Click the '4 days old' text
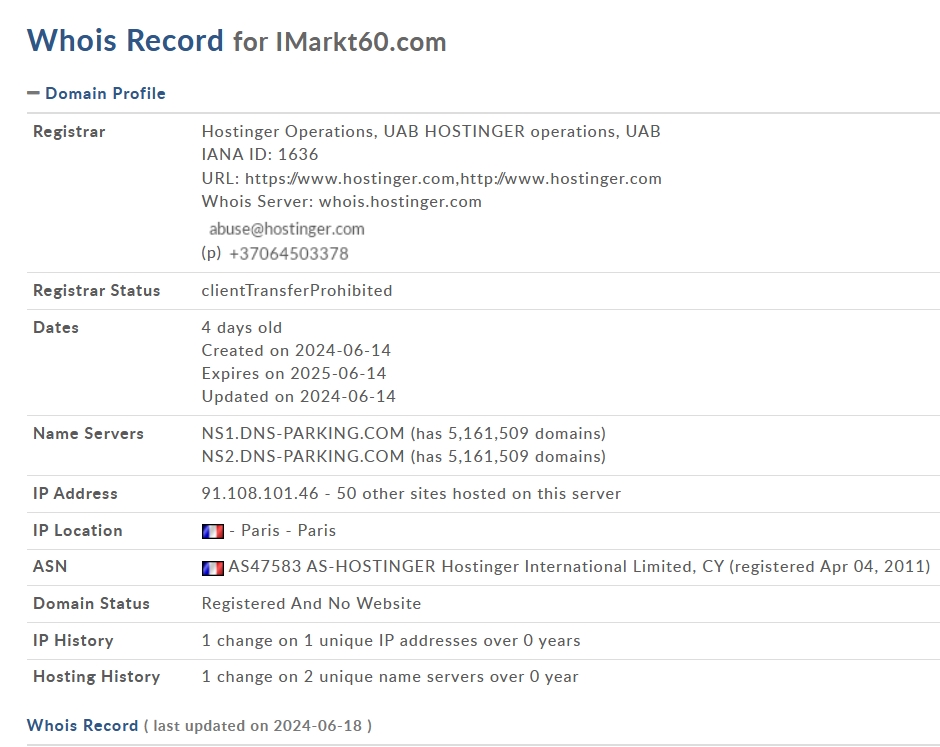 tap(242, 327)
